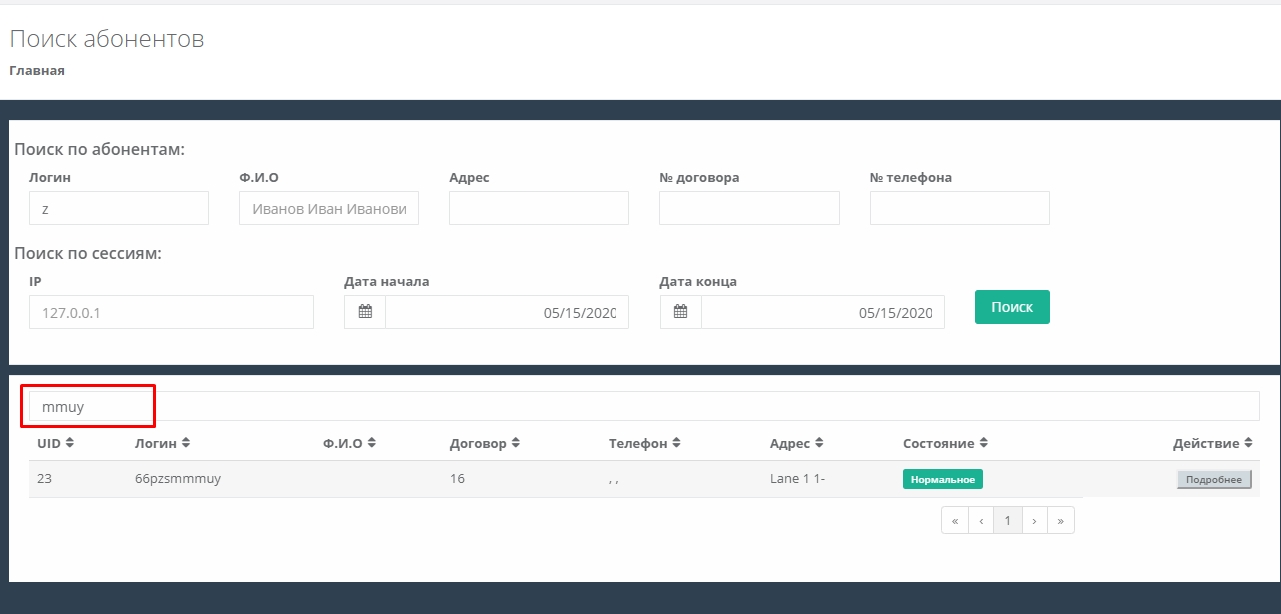The width and height of the screenshot is (1281, 614).
Task: Focus the Логин search field
Action: 119,208
